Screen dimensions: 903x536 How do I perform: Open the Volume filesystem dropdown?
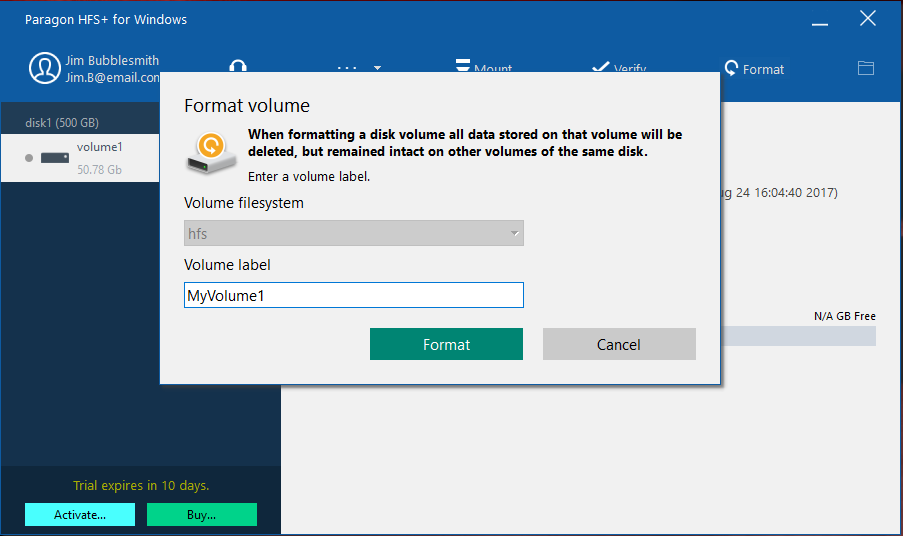[354, 233]
